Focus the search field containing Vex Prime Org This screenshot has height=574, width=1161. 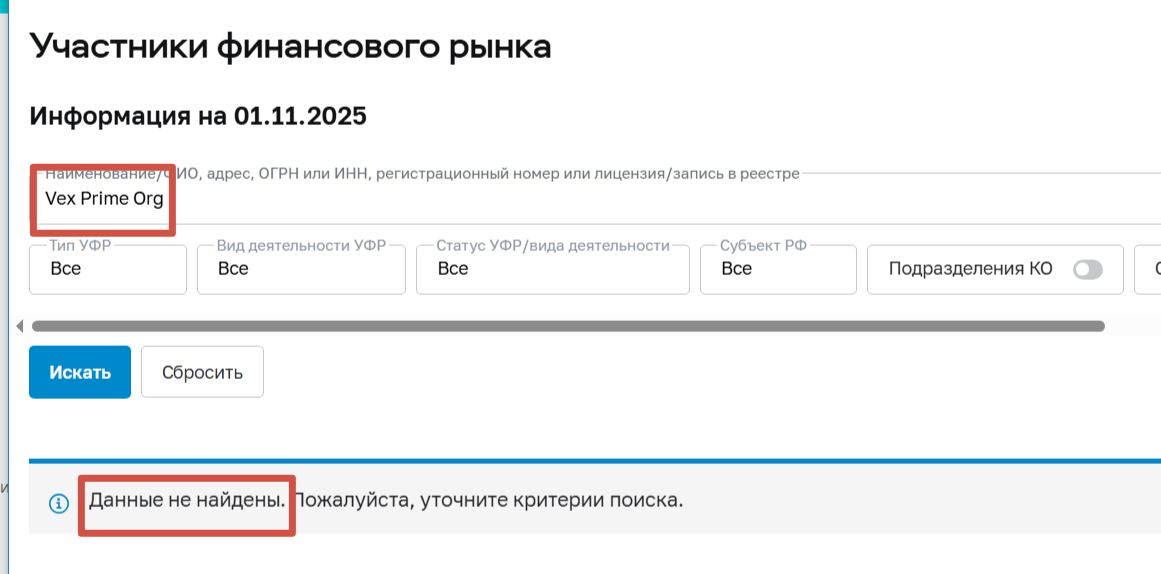(400, 199)
